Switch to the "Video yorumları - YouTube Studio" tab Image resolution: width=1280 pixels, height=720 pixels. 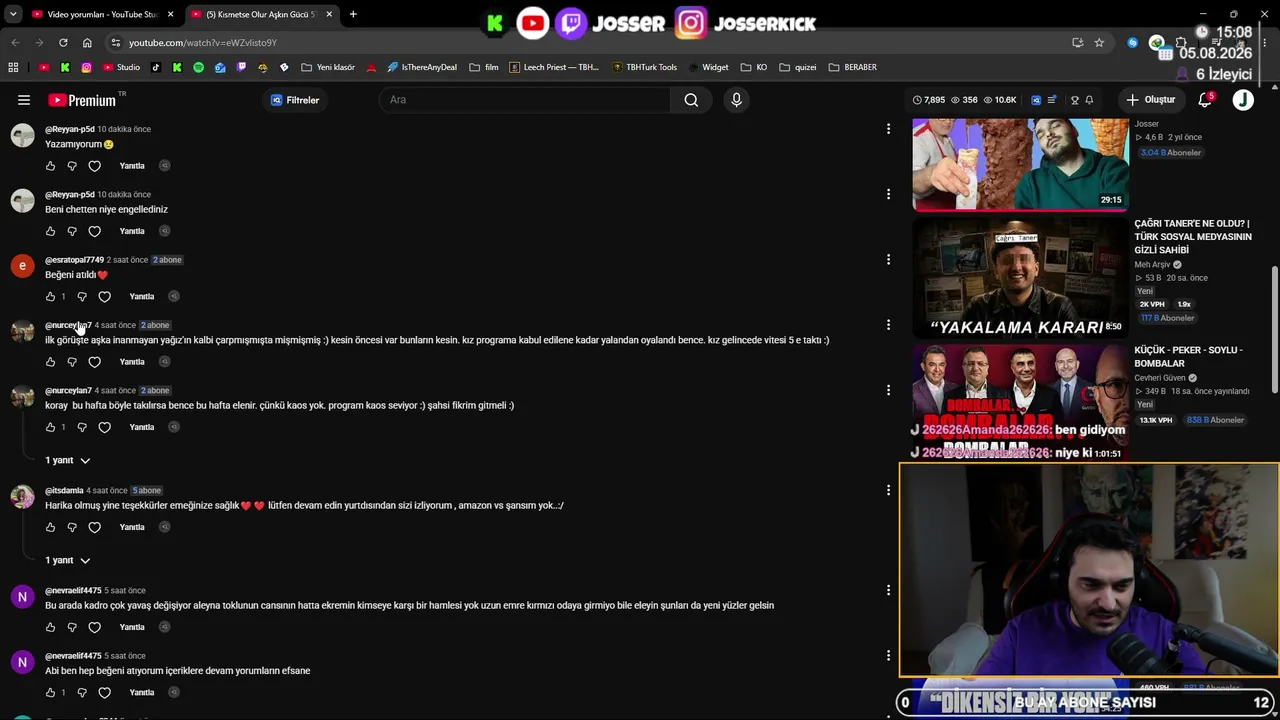coord(104,14)
